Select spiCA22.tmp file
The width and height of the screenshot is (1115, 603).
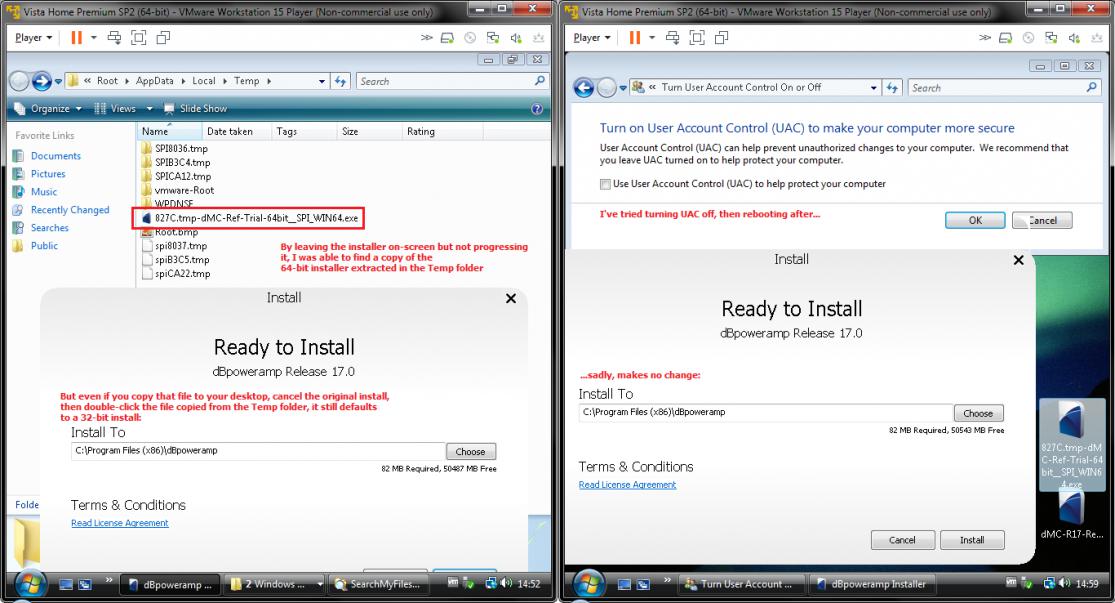176,274
